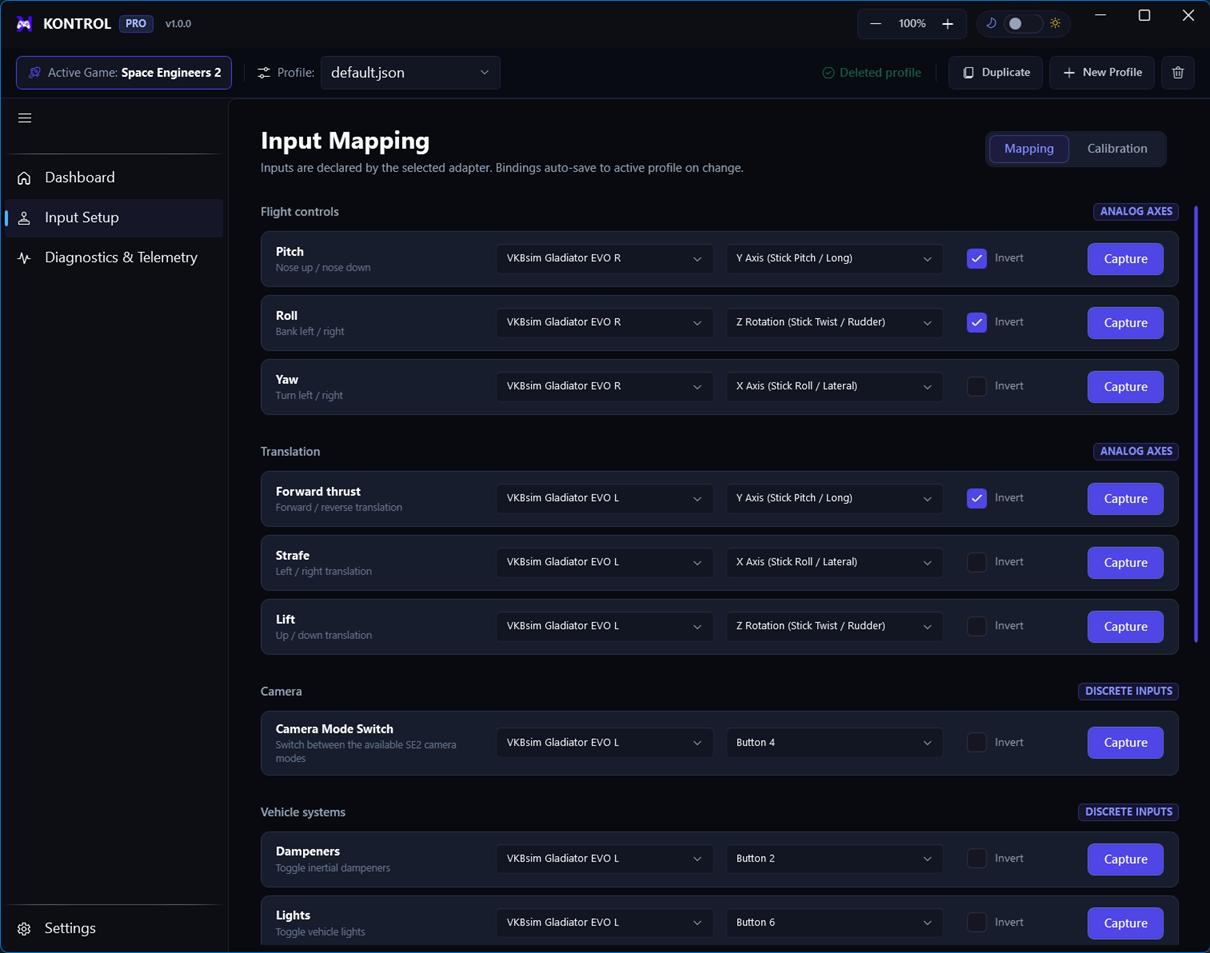
Task: Click Capture for Yaw
Action: tap(1125, 387)
